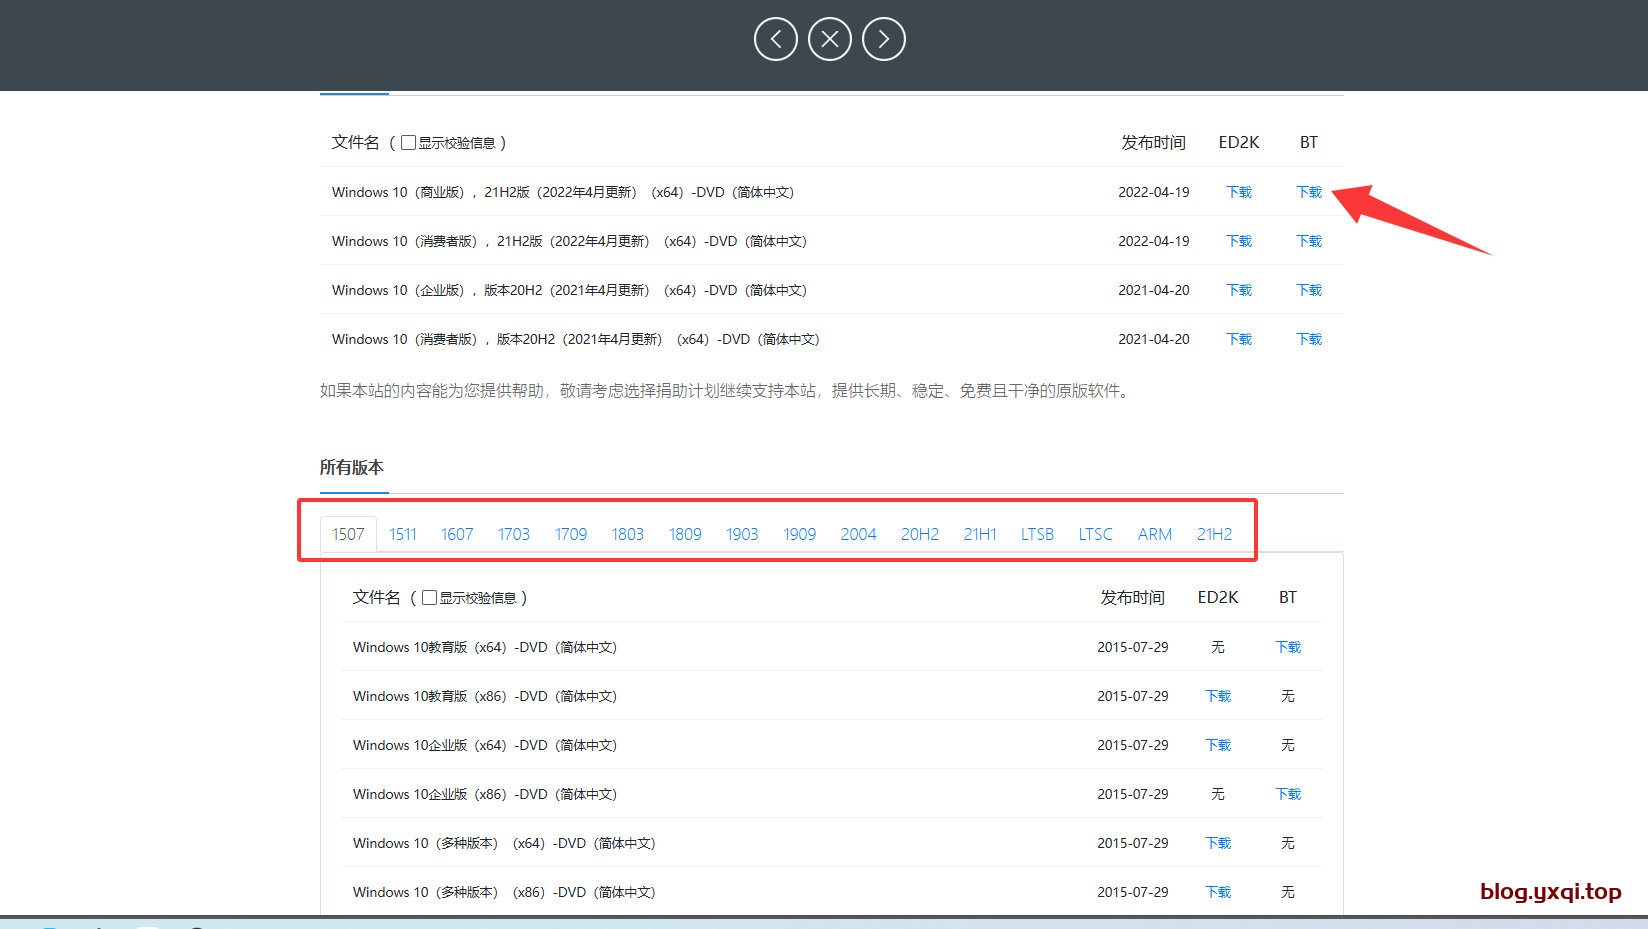Viewport: 1648px width, 929px height.
Task: Click BT download for Windows 10教育版 x64
Action: click(x=1287, y=647)
